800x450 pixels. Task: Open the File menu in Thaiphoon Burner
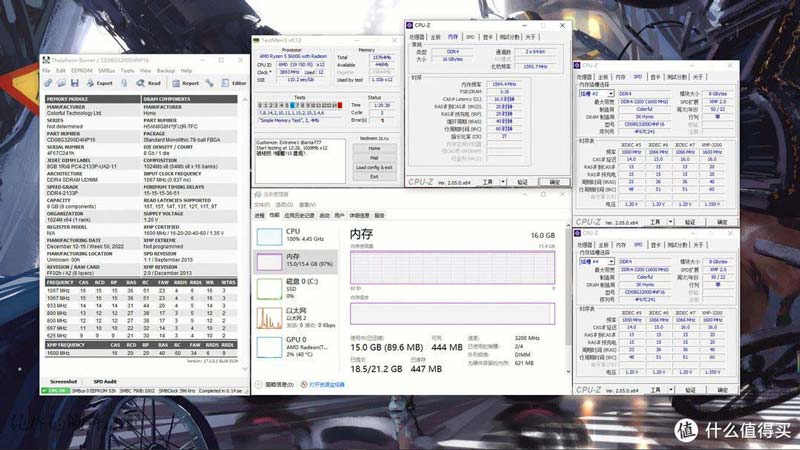coord(46,70)
